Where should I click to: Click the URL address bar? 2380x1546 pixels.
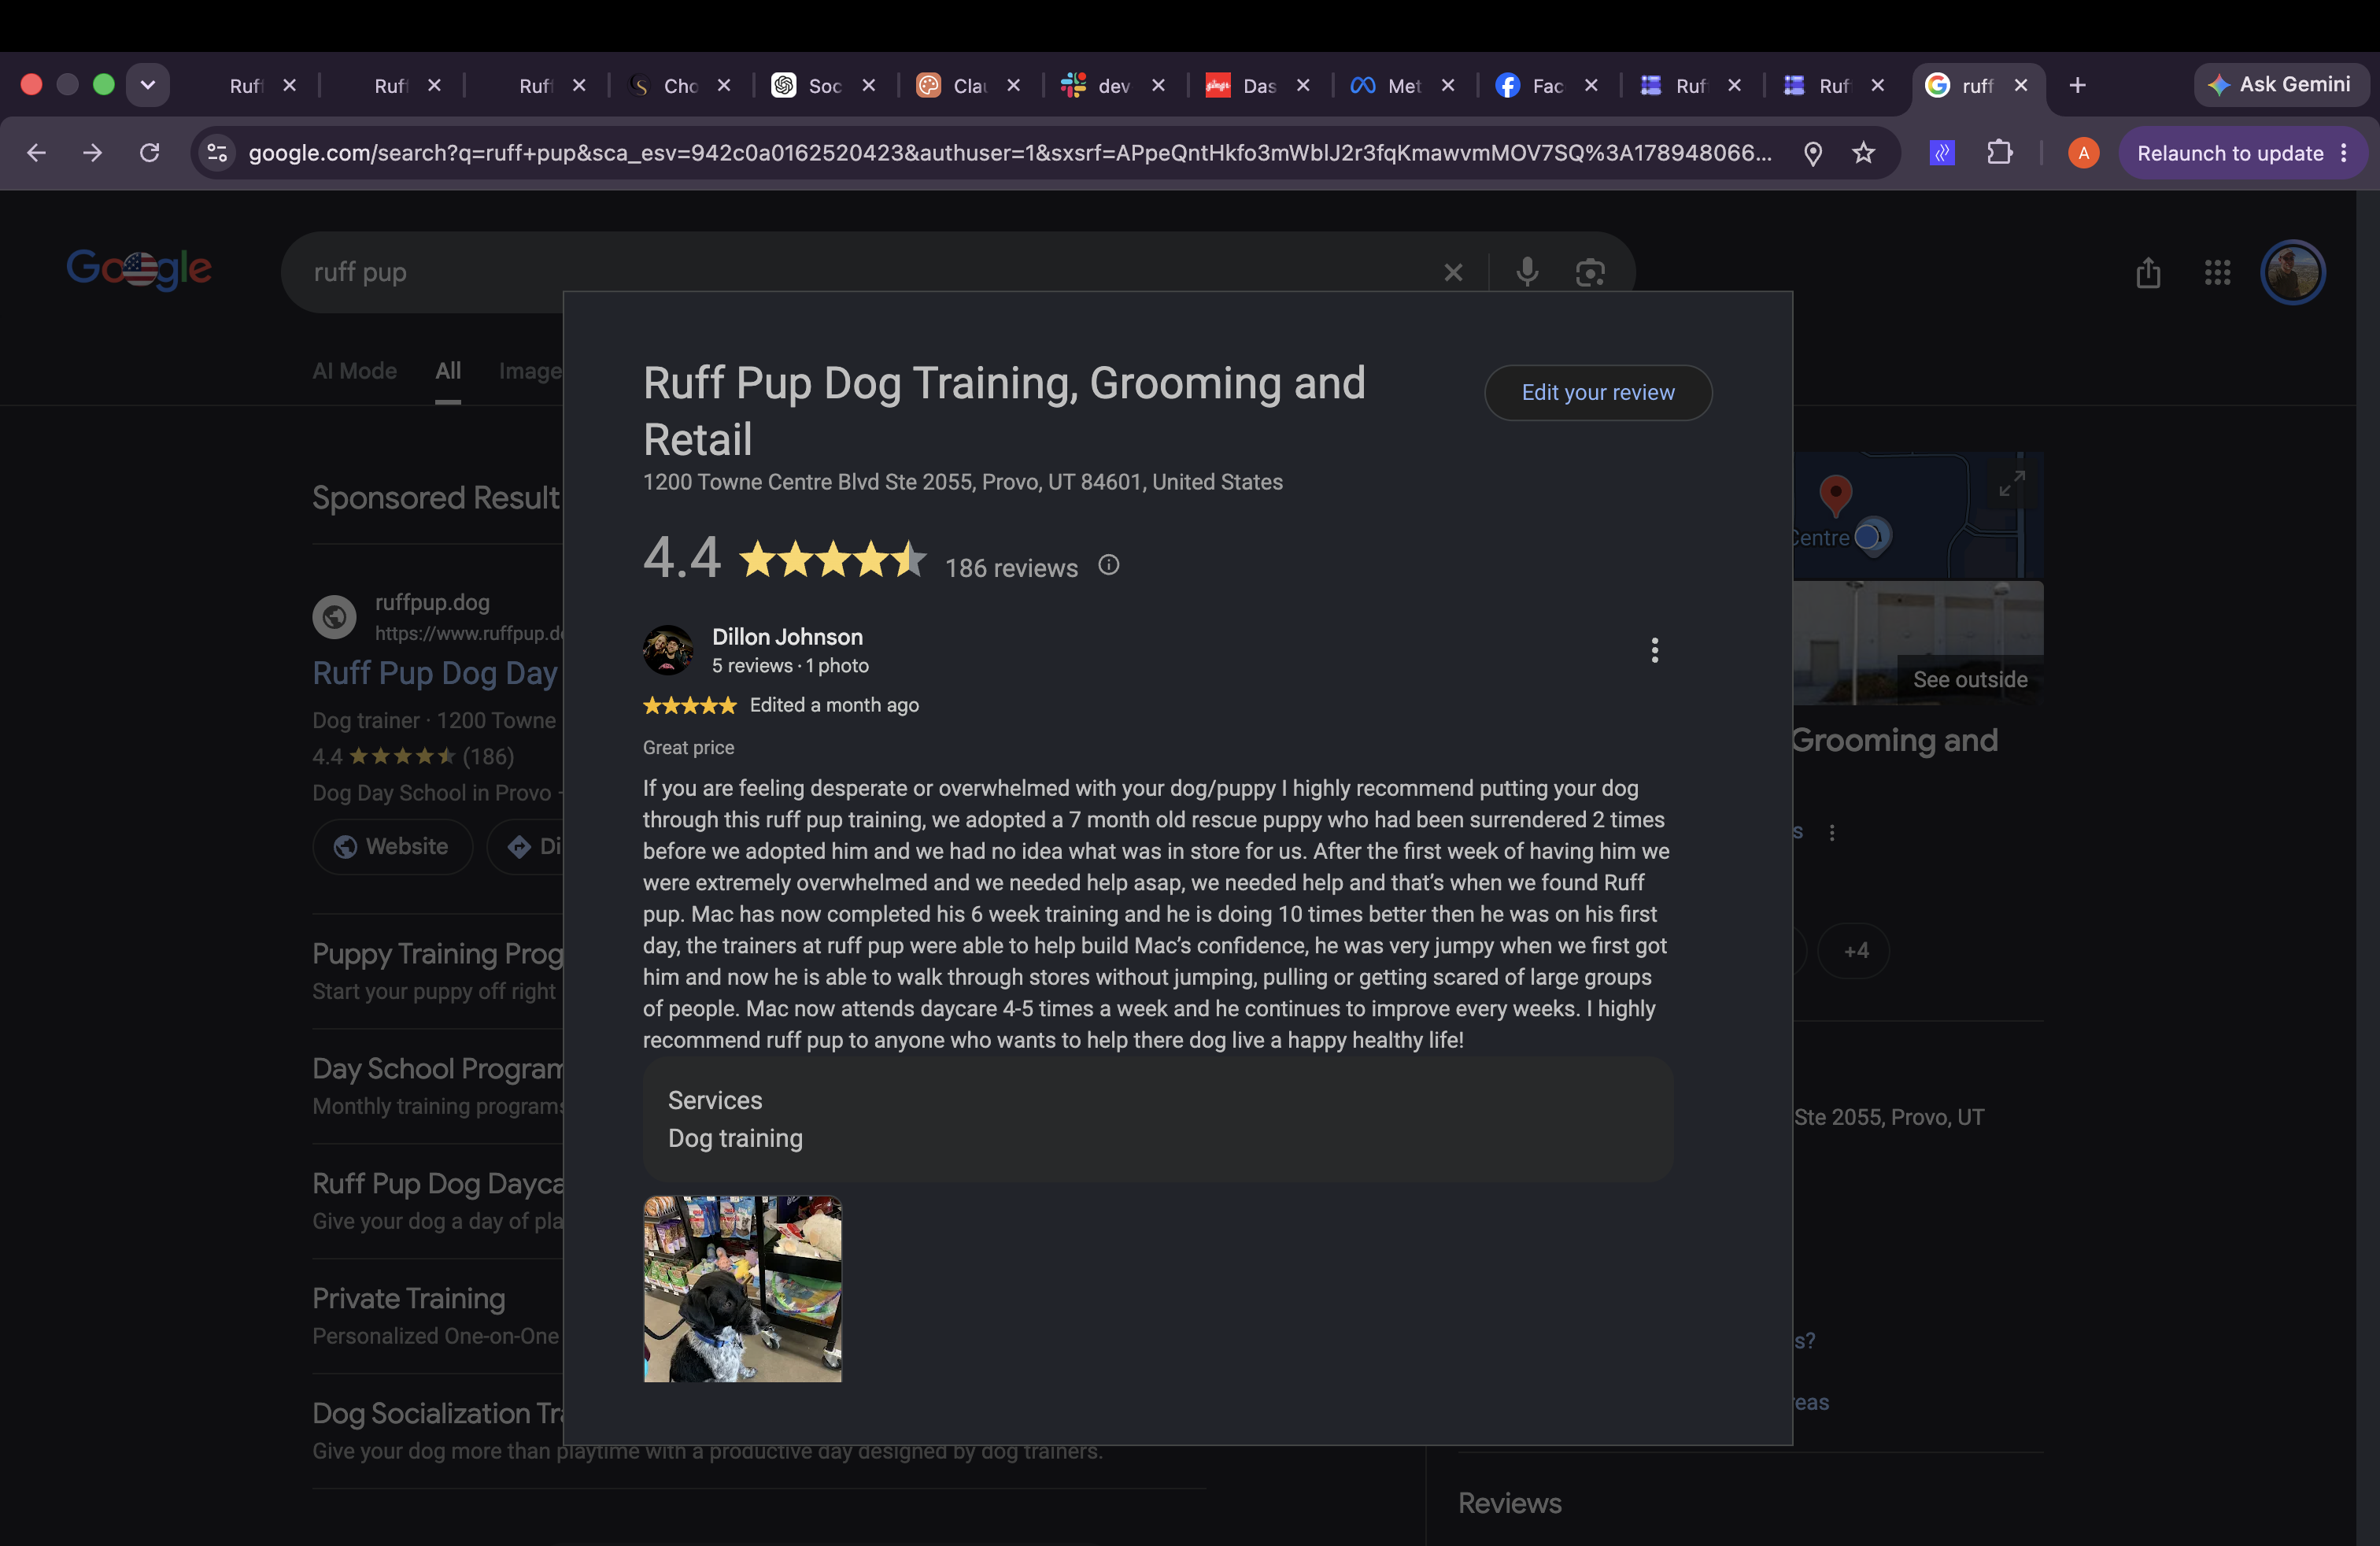(x=1010, y=153)
